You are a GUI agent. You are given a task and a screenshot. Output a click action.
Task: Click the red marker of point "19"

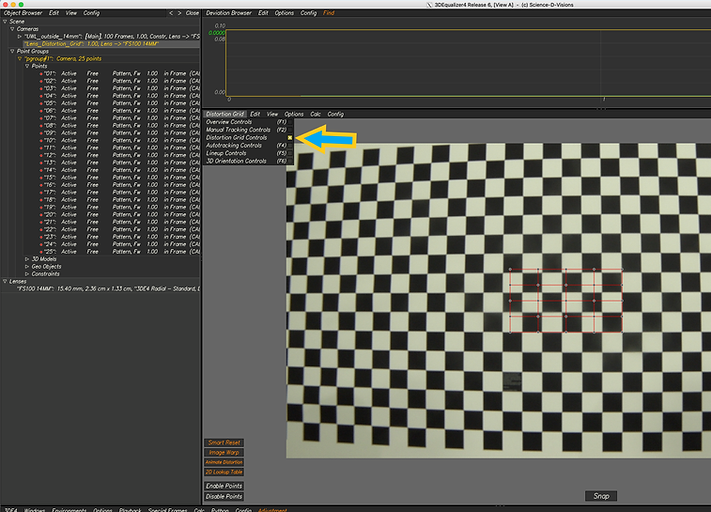(41, 207)
